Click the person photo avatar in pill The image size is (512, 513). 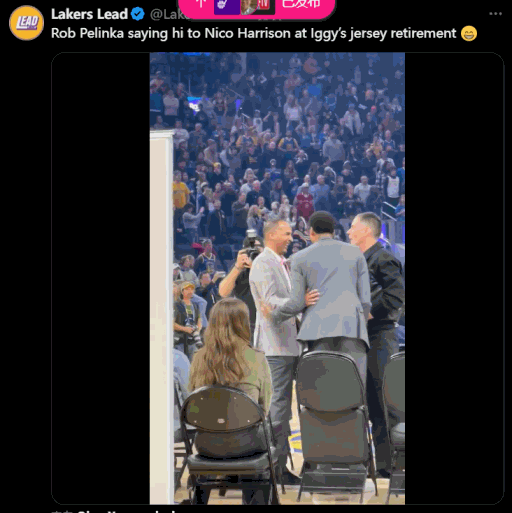pyautogui.click(x=249, y=7)
